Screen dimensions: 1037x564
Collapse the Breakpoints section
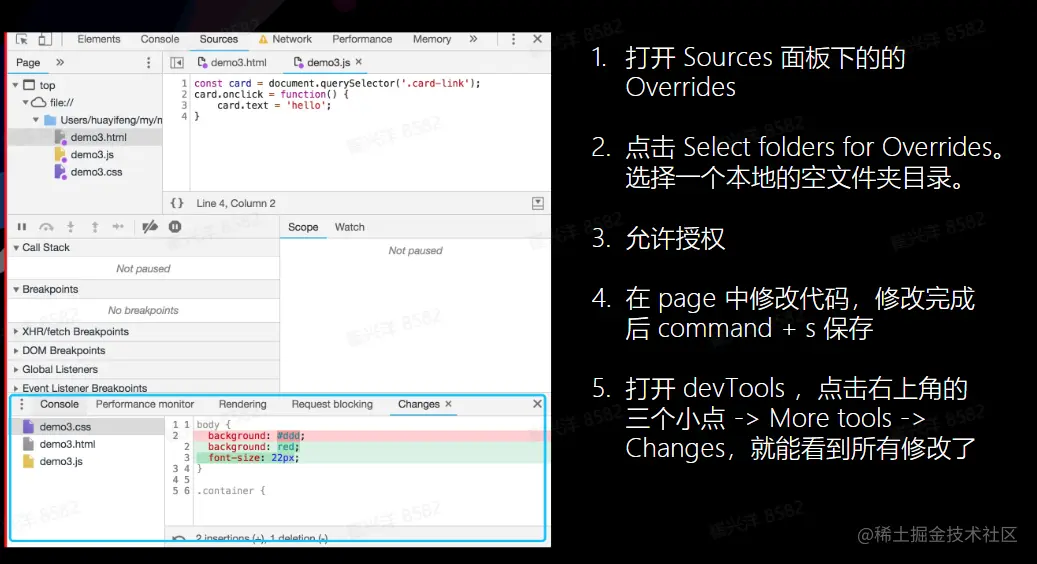tap(17, 289)
